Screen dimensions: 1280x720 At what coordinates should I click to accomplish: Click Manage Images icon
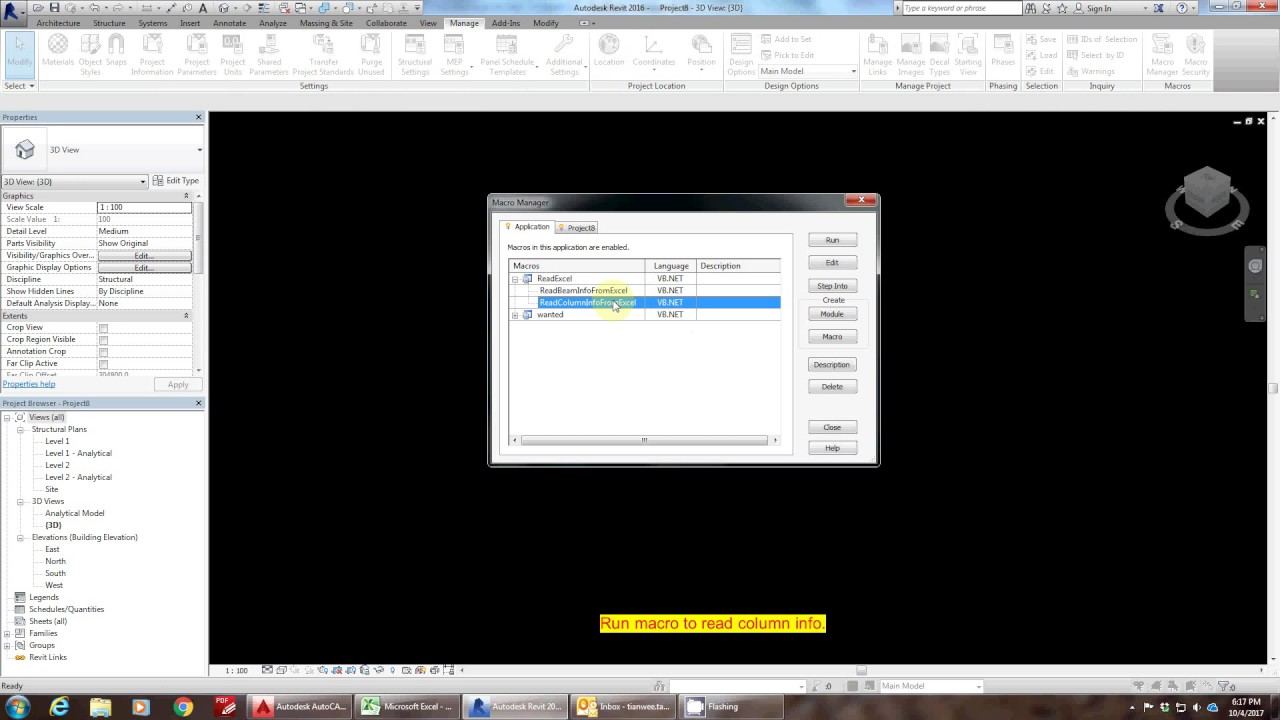click(911, 53)
